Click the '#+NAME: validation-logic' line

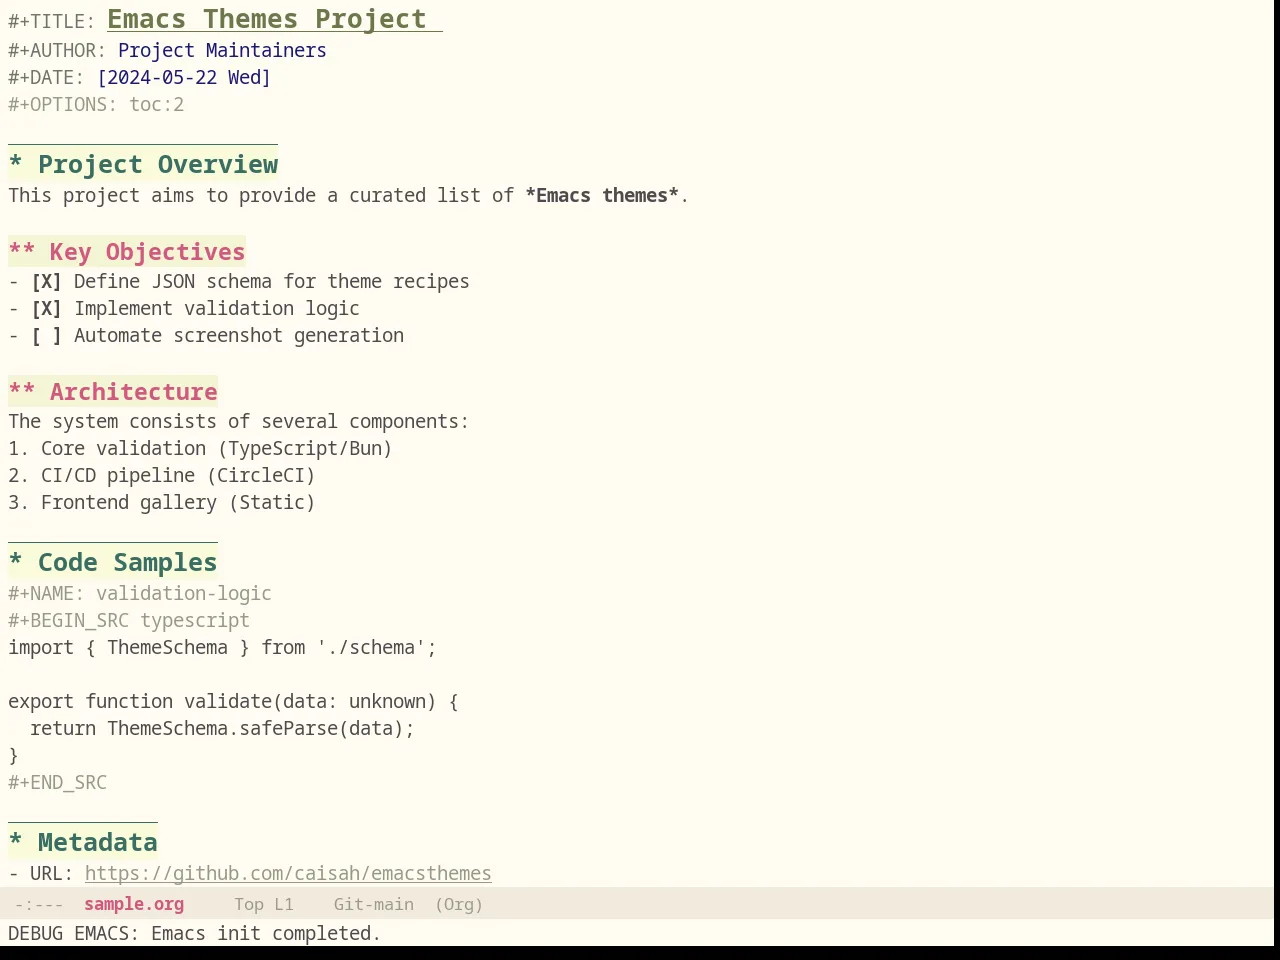click(x=140, y=594)
